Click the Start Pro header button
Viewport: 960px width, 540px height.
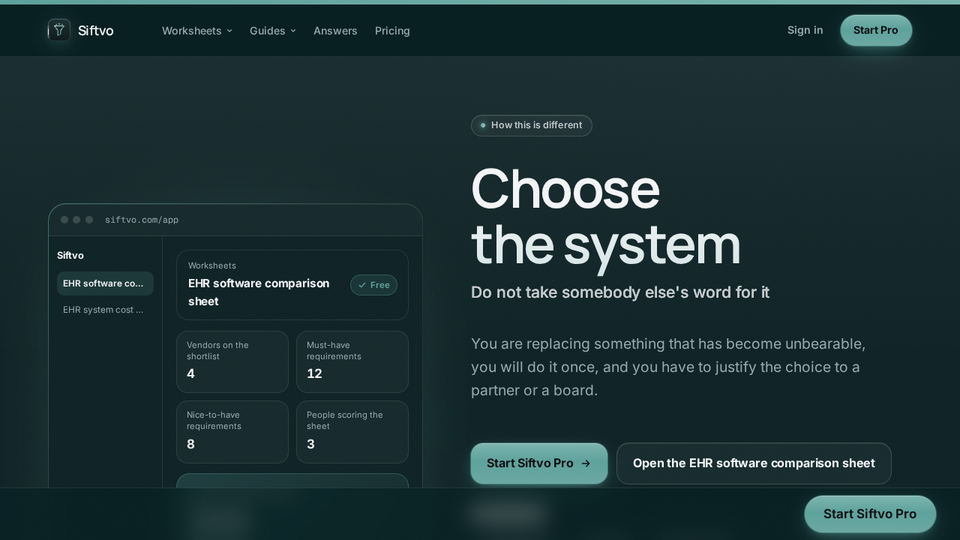876,30
